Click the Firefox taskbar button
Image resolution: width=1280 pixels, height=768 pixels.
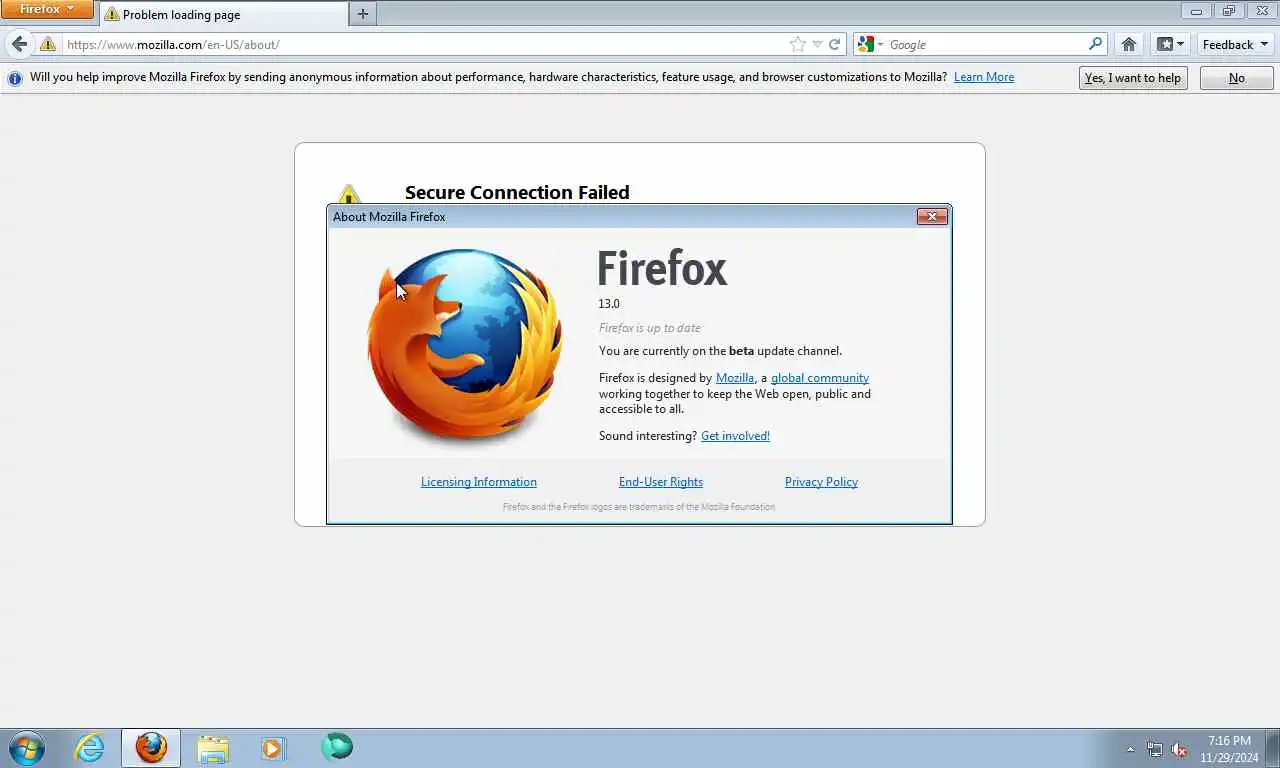[151, 748]
